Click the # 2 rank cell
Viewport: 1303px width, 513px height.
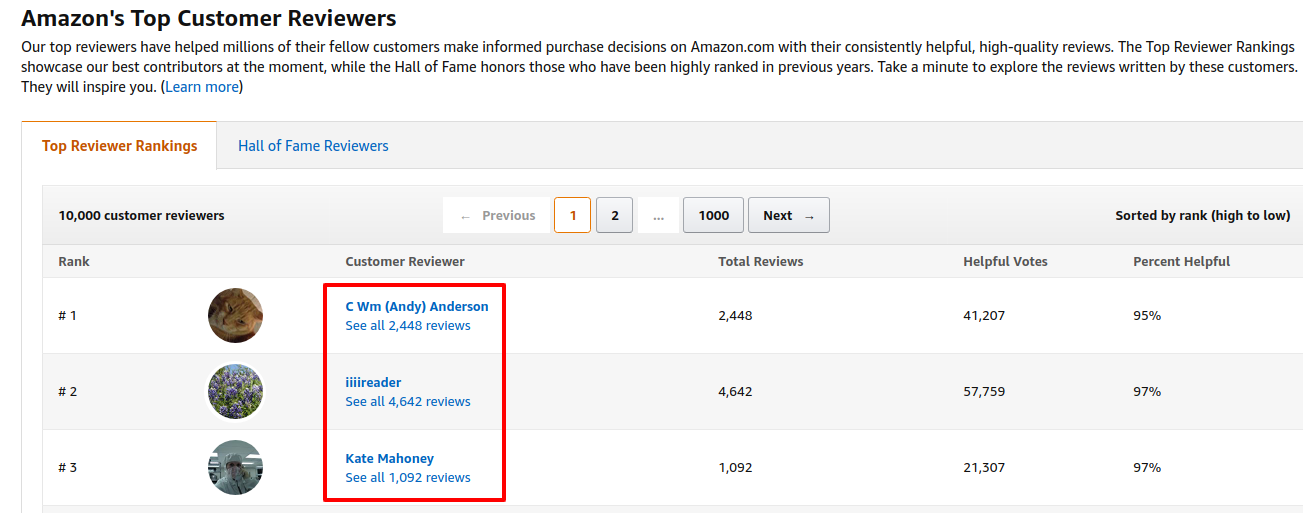(x=68, y=392)
